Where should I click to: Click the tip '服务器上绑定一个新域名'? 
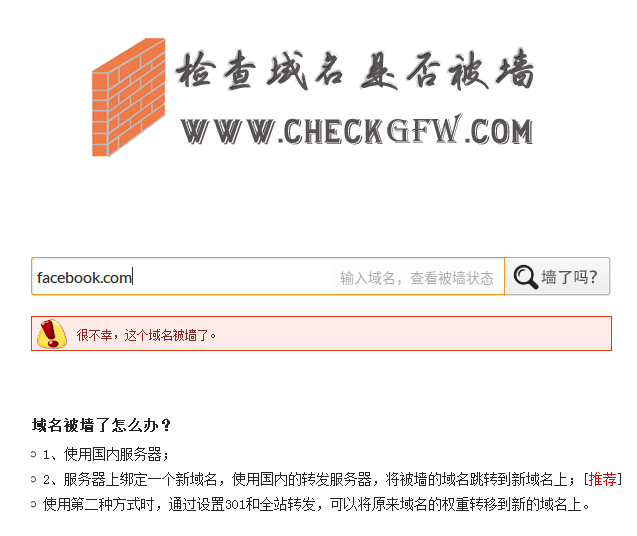tap(140, 480)
